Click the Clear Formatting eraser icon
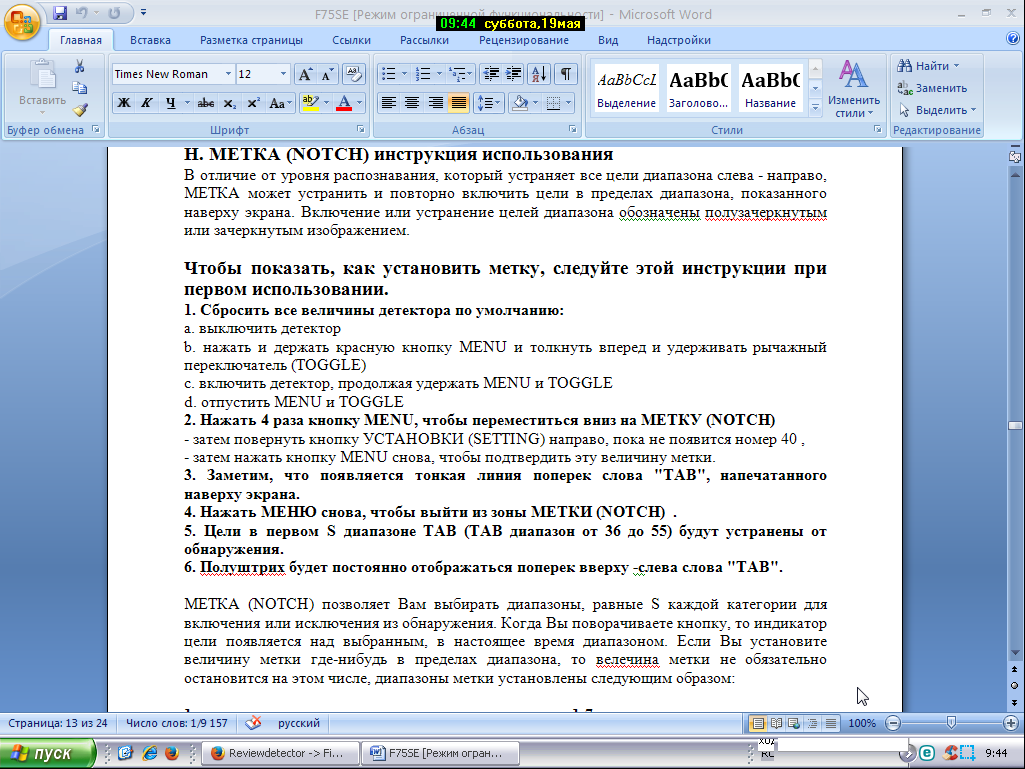 (x=354, y=74)
